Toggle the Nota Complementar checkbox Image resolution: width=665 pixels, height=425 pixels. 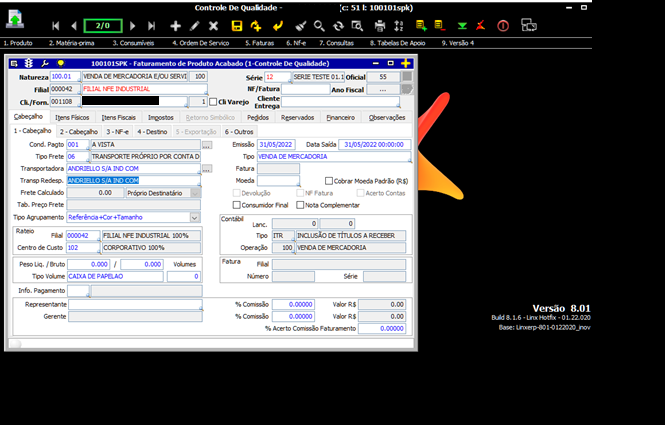click(x=301, y=205)
